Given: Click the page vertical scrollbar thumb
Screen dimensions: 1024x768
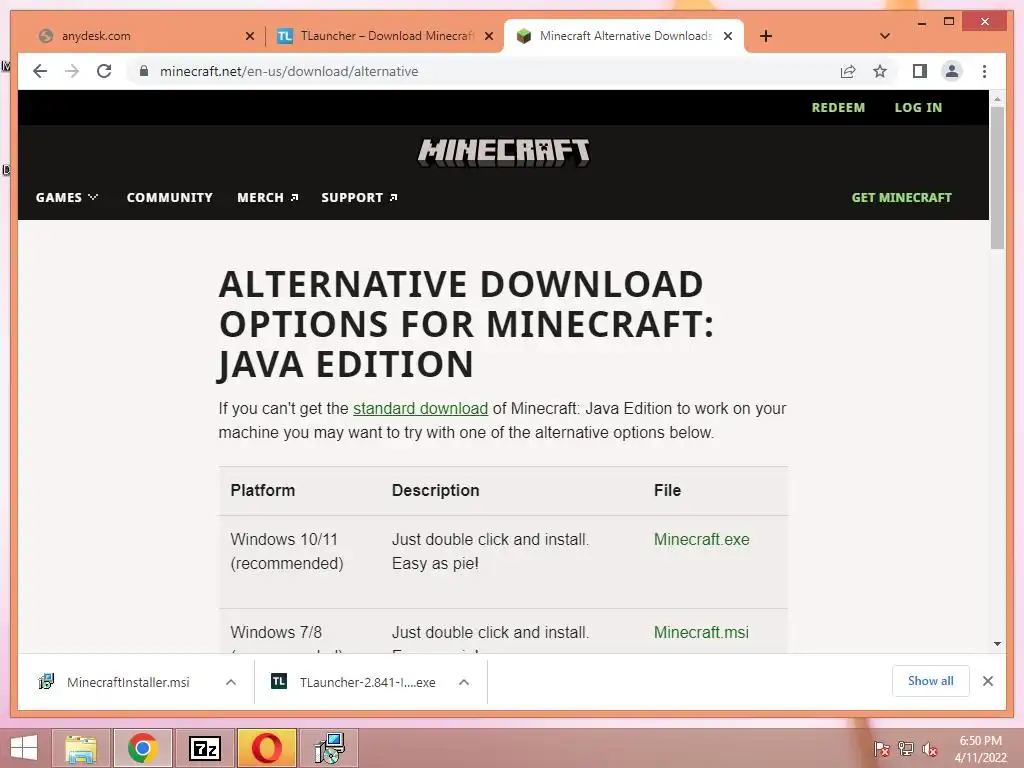Looking at the screenshot, I should click(x=997, y=177).
